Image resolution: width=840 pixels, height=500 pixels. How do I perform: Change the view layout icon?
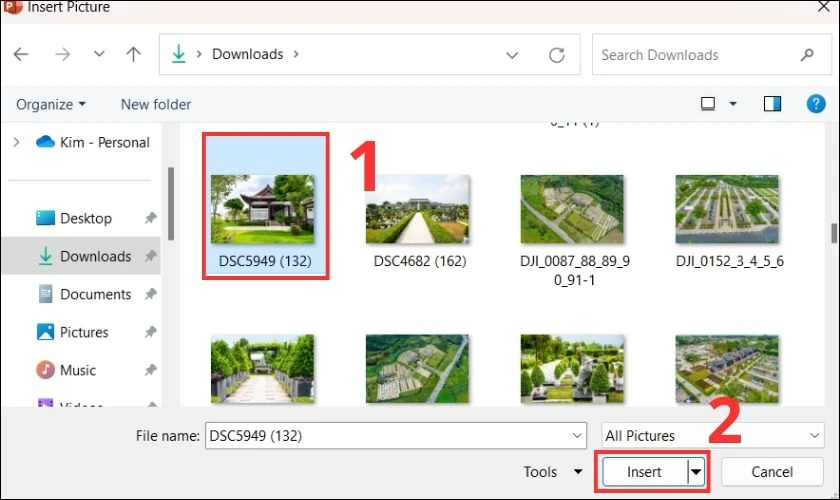(708, 103)
